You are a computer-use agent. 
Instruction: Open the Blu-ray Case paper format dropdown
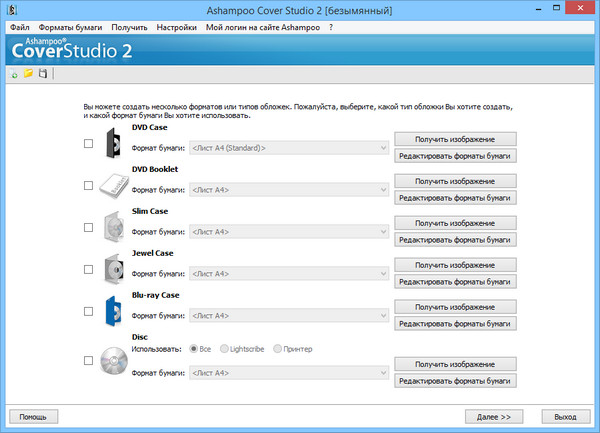coord(289,315)
